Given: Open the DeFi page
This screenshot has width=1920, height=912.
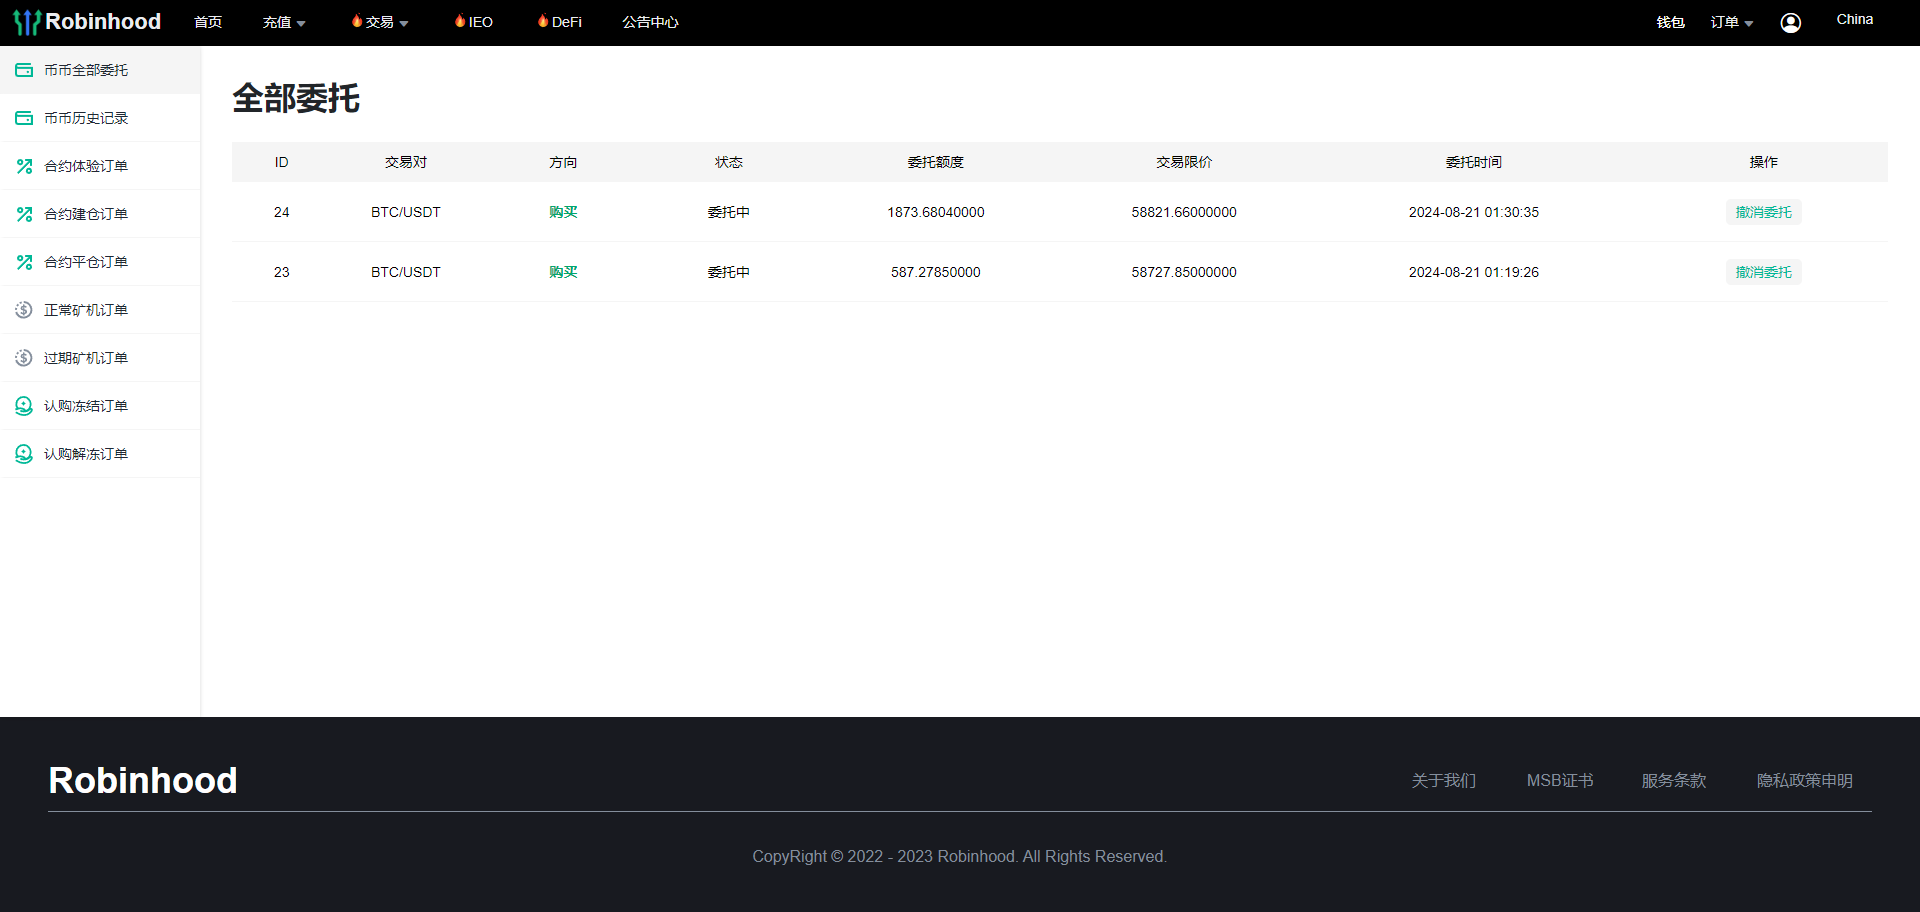Looking at the screenshot, I should click(x=567, y=23).
